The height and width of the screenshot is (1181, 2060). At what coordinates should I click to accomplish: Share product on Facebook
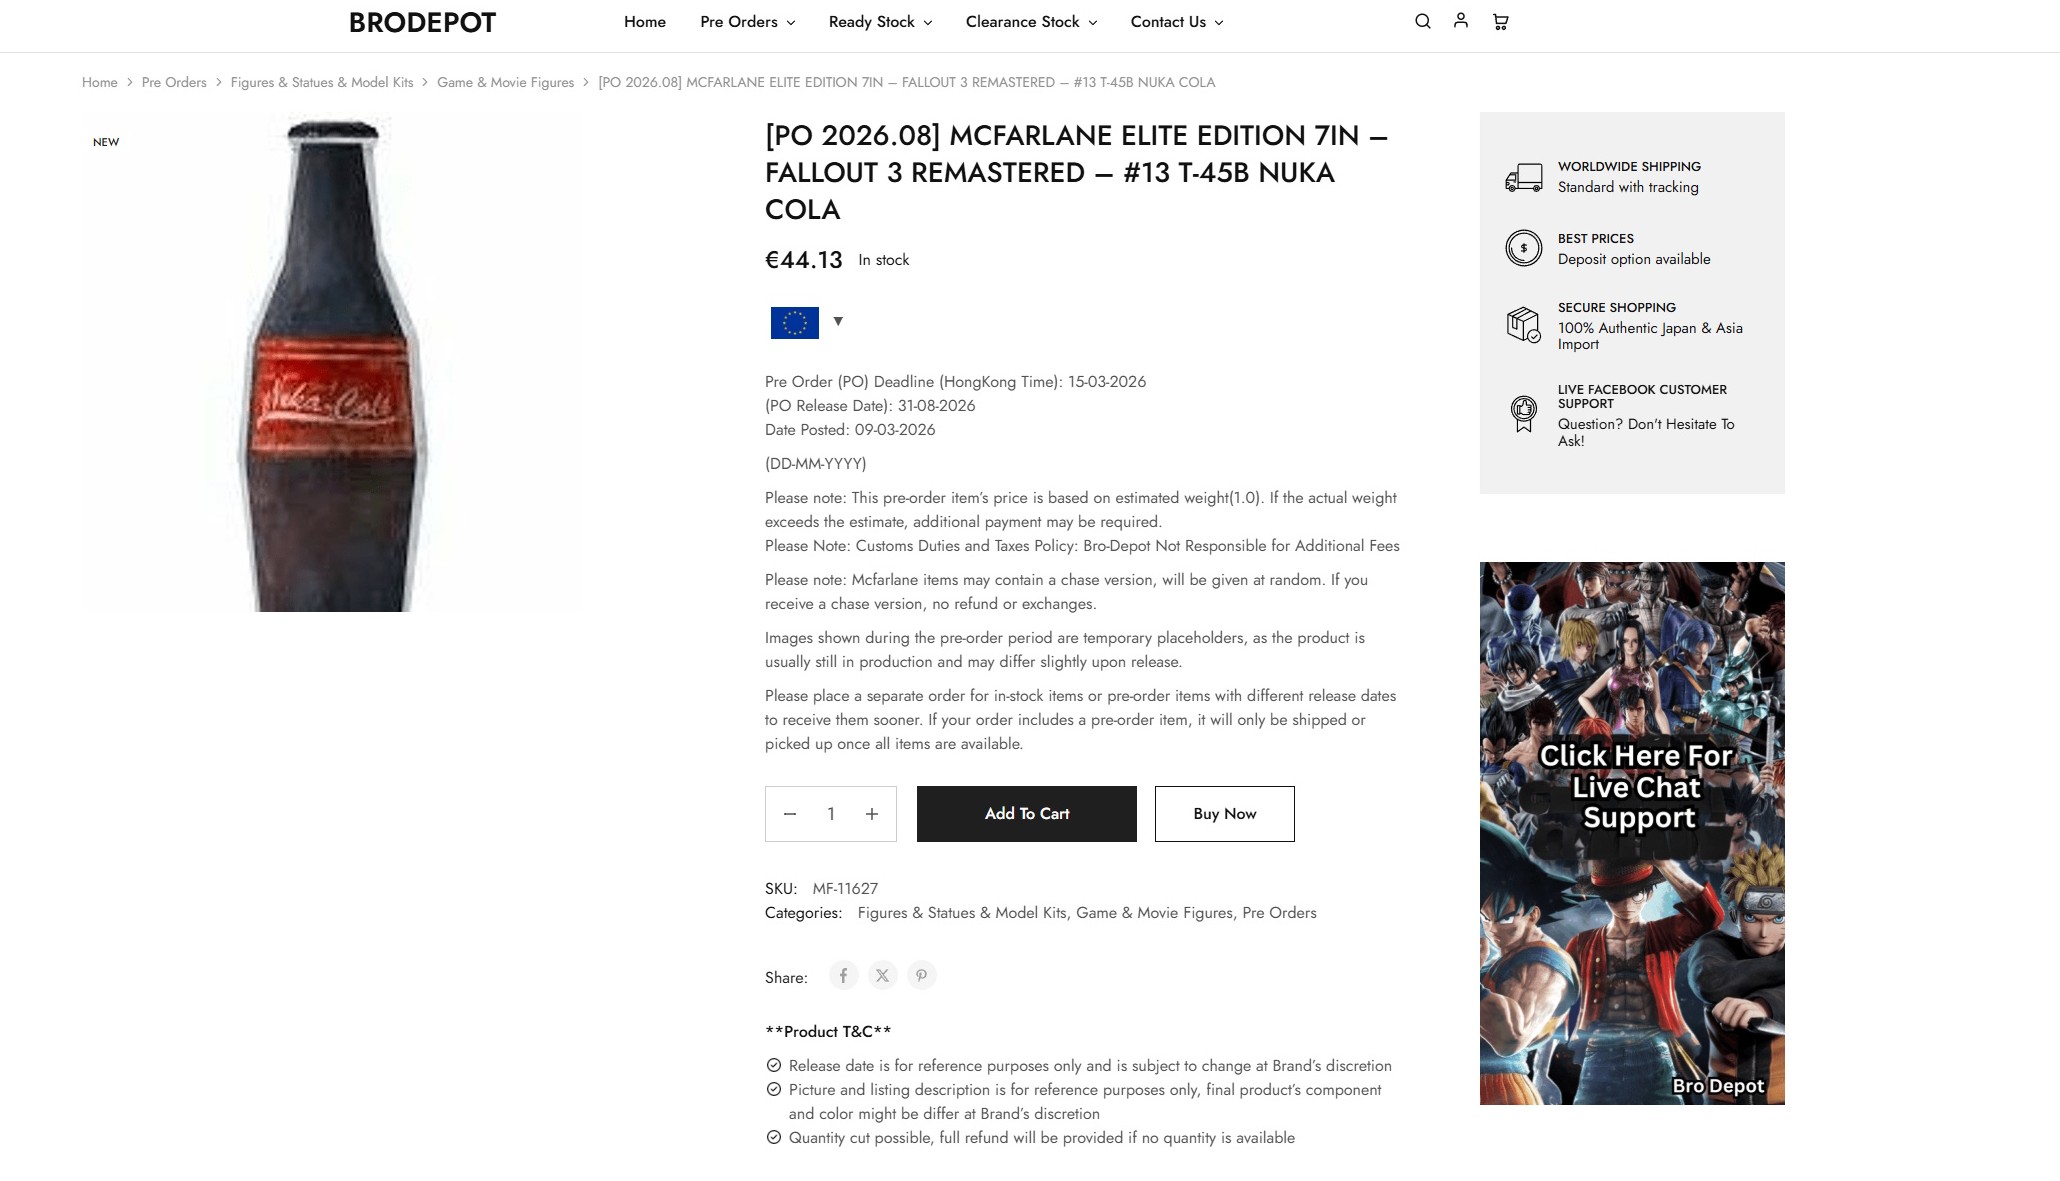tap(843, 975)
